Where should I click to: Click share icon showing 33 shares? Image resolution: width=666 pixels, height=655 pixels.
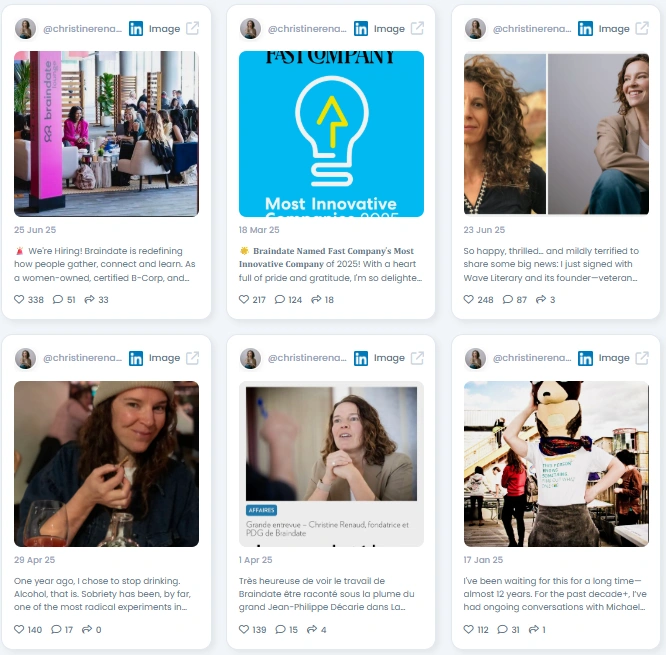point(89,299)
